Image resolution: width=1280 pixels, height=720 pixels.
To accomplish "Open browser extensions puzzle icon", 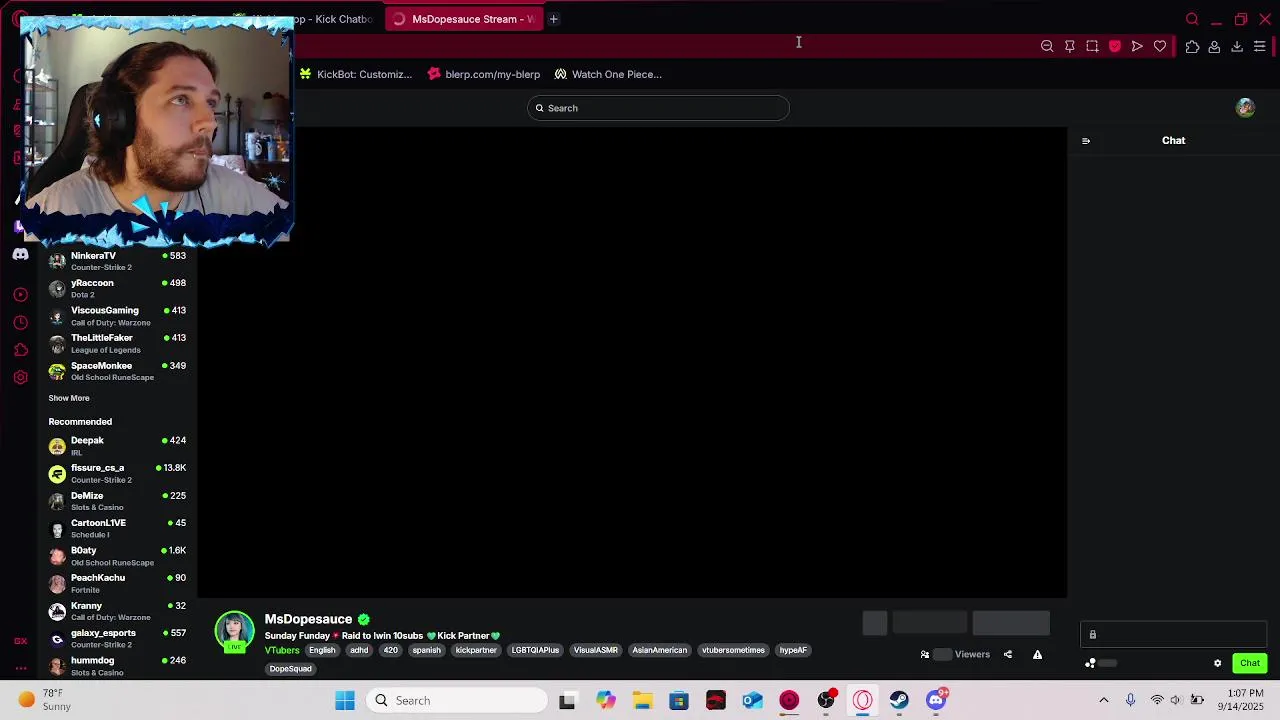I will coord(1192,46).
